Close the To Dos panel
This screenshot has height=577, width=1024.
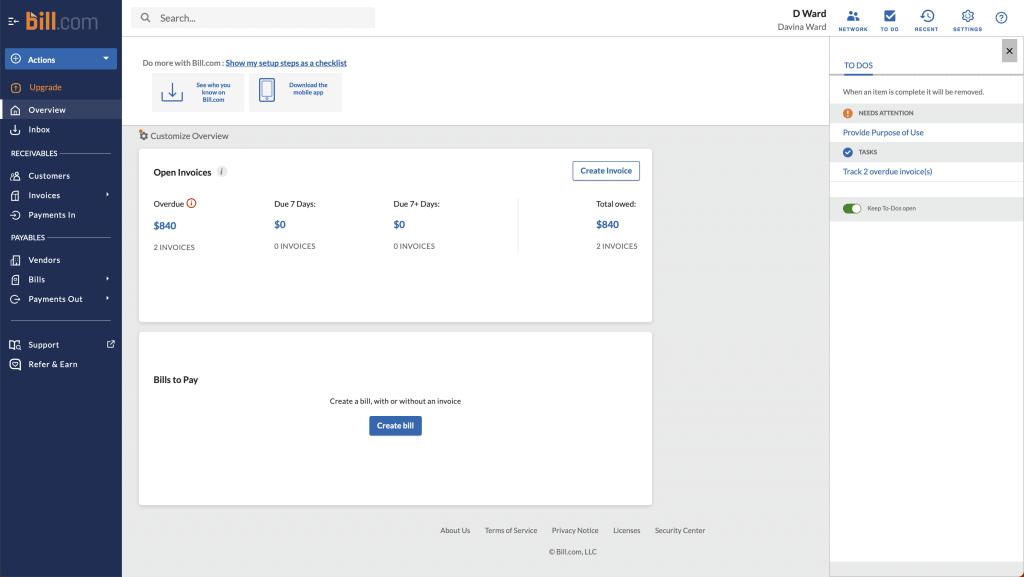pos(1010,51)
